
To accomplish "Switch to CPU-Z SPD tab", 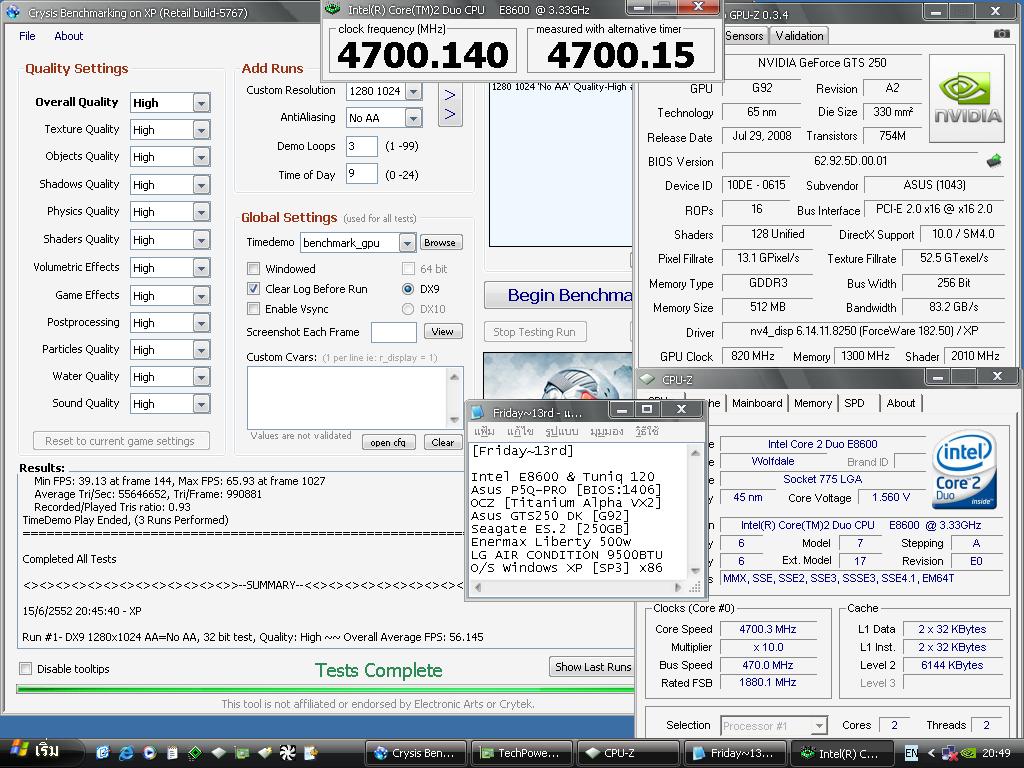I will [x=854, y=403].
